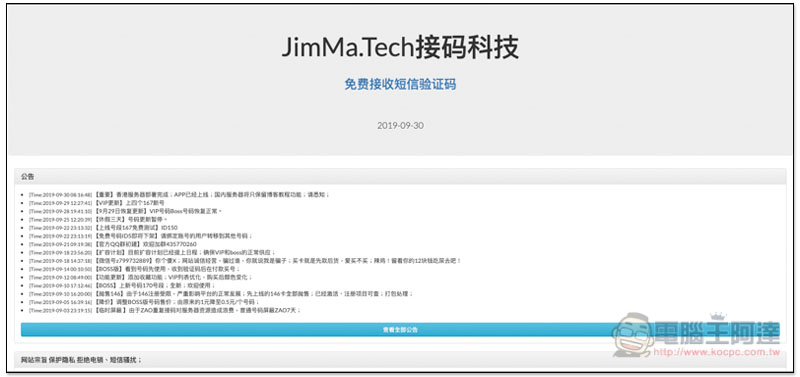
Task: Click the 【官方QQ群初建】 announcement
Action: click(112, 244)
